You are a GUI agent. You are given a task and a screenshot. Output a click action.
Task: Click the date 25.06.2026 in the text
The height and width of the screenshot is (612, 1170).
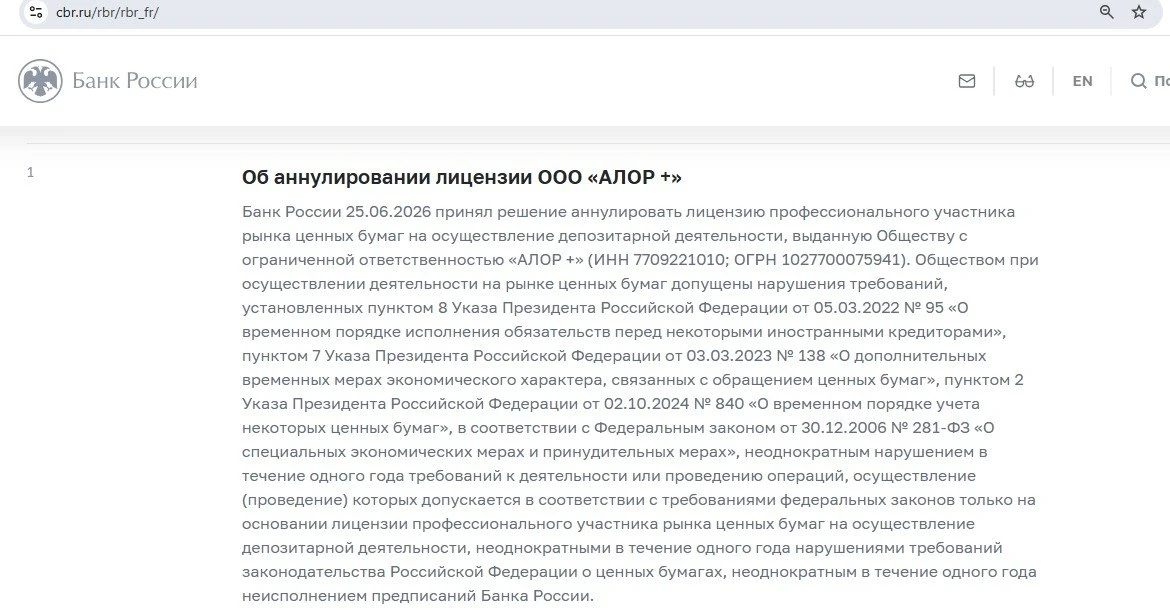pyautogui.click(x=388, y=212)
